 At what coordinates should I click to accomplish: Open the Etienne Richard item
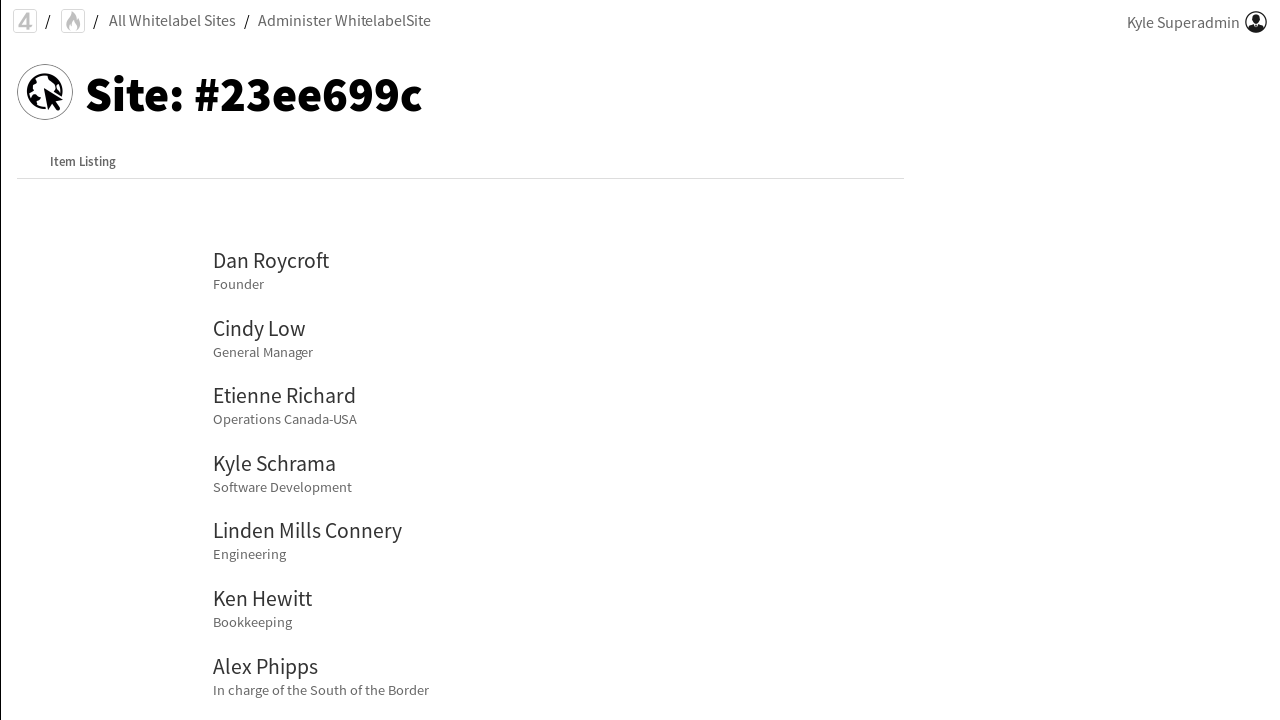(284, 396)
